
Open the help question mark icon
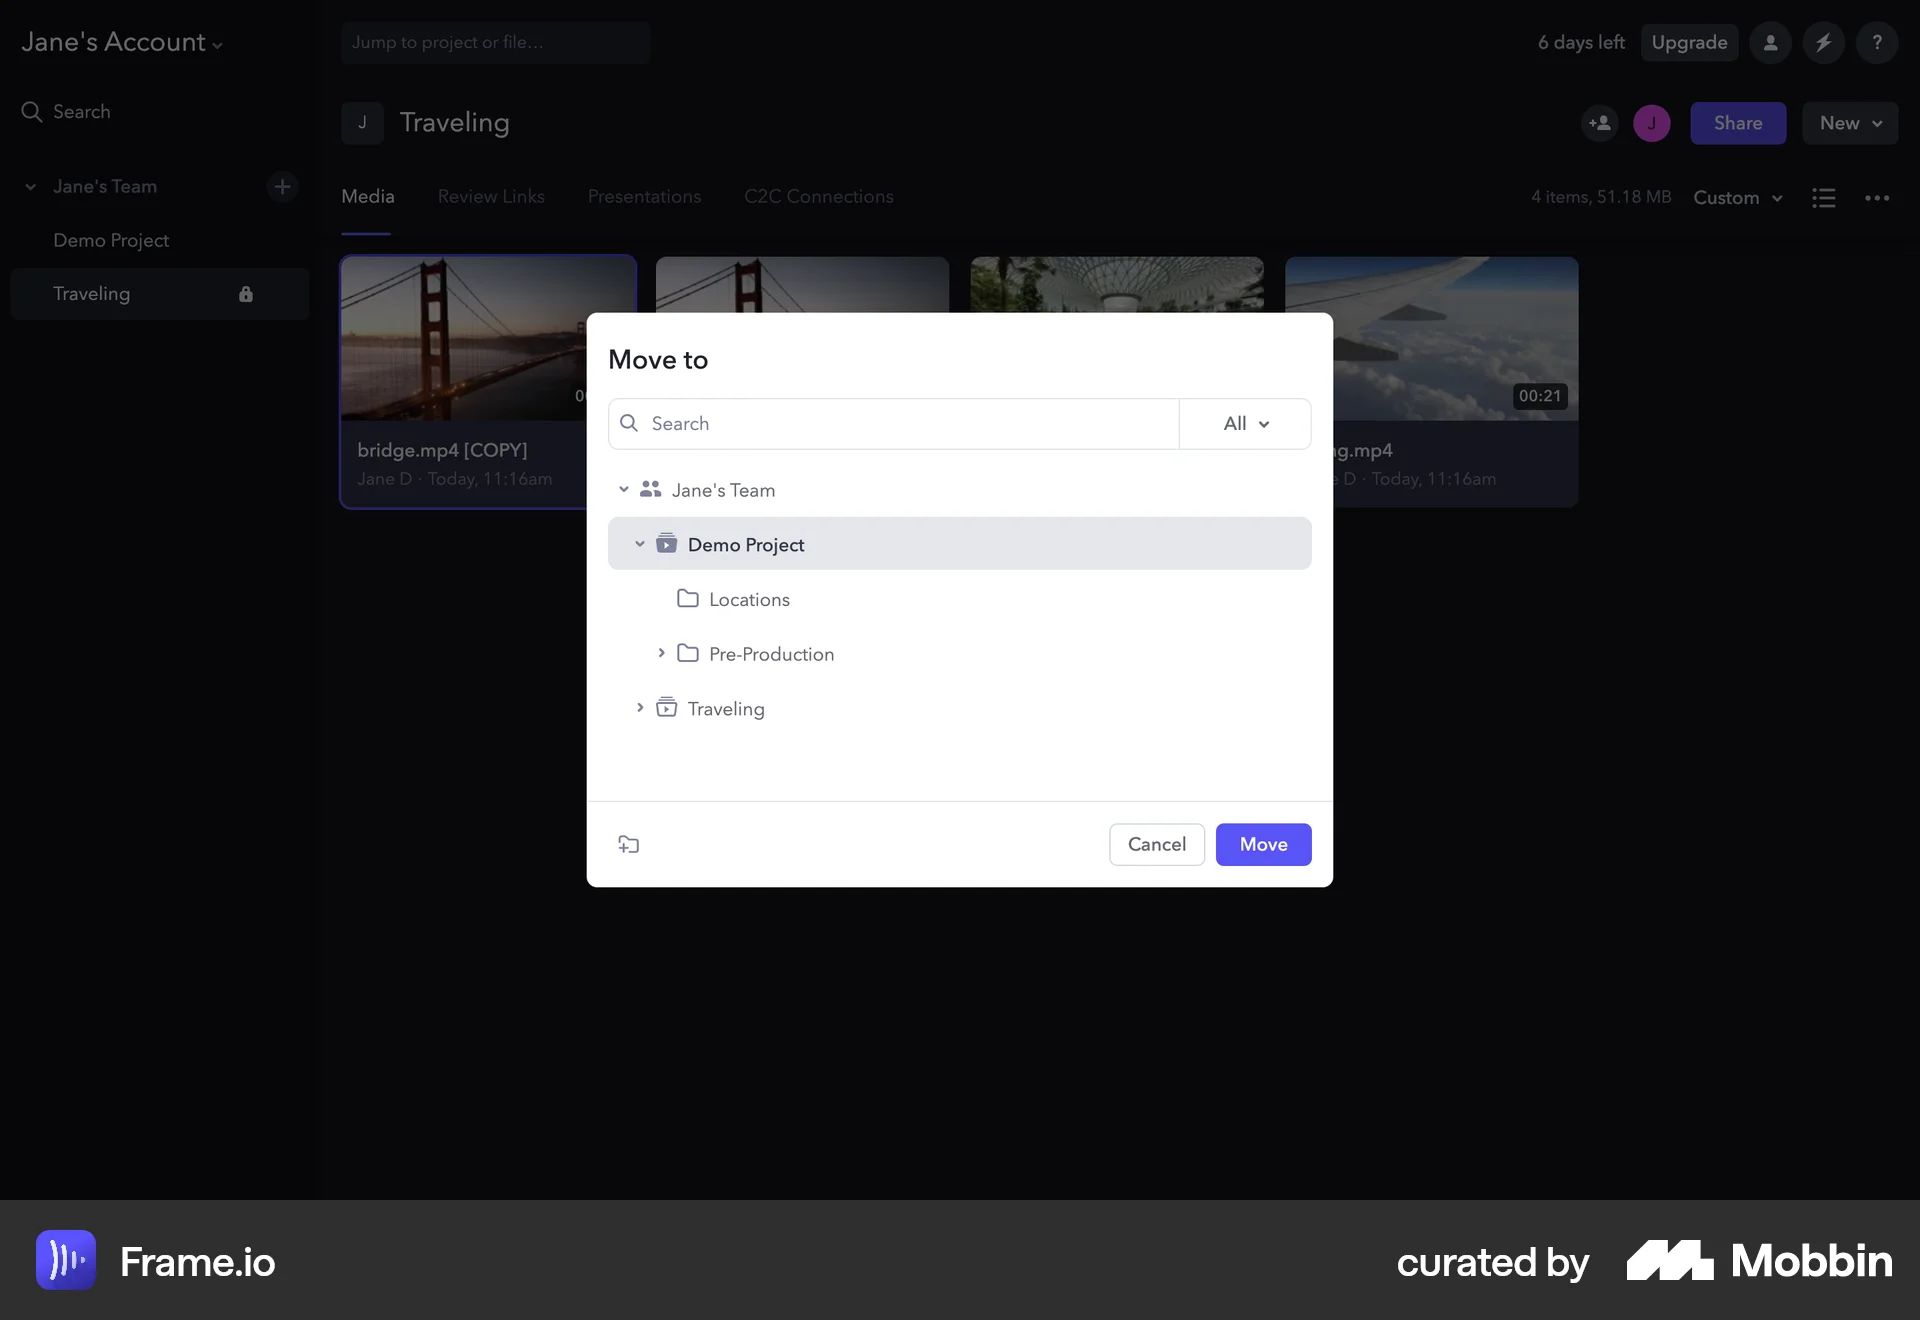click(1878, 42)
